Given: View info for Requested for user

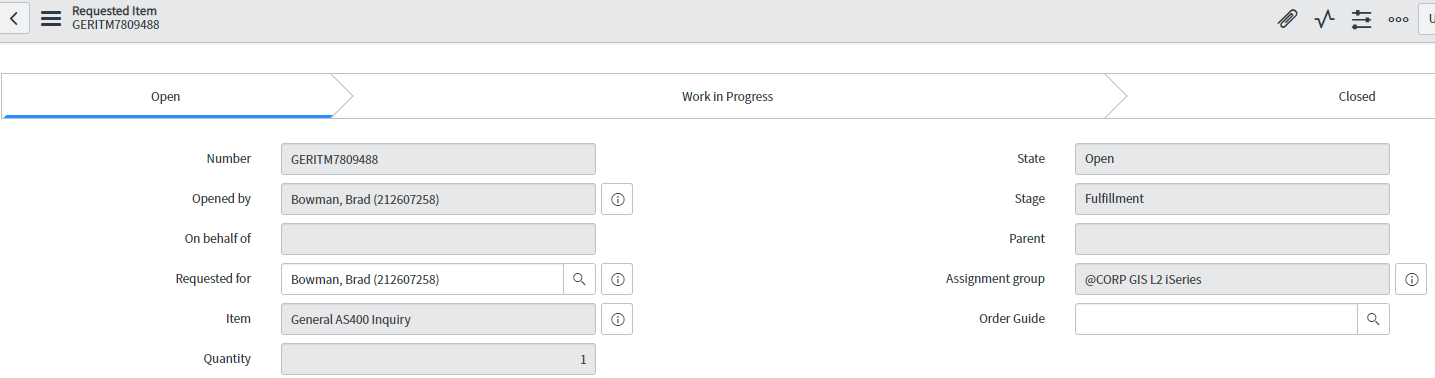Looking at the screenshot, I should pos(617,279).
